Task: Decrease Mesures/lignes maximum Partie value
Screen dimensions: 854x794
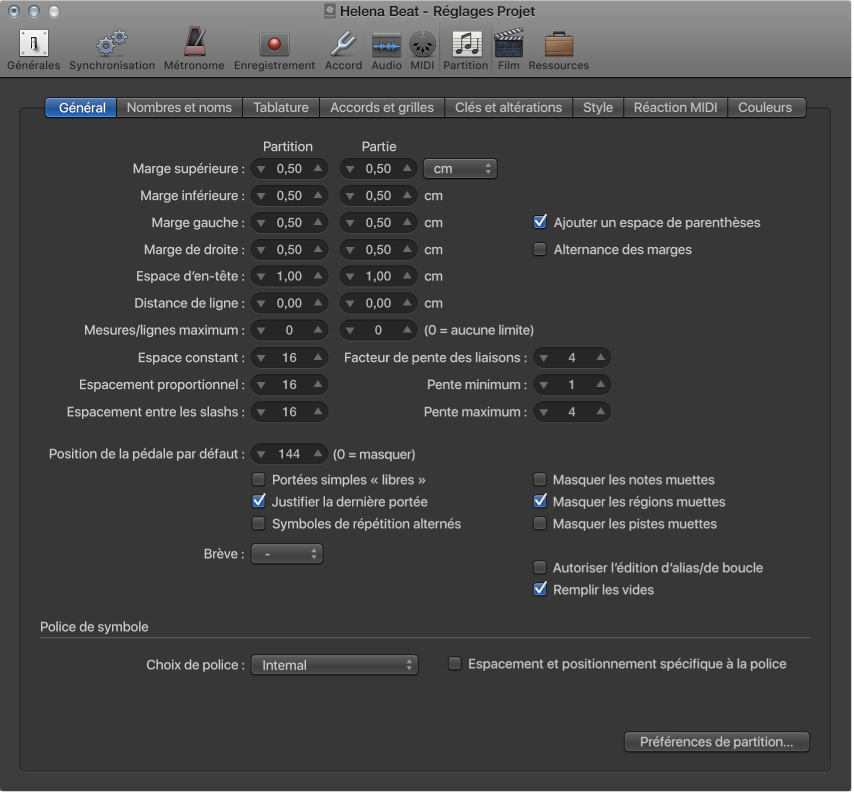Action: click(350, 331)
